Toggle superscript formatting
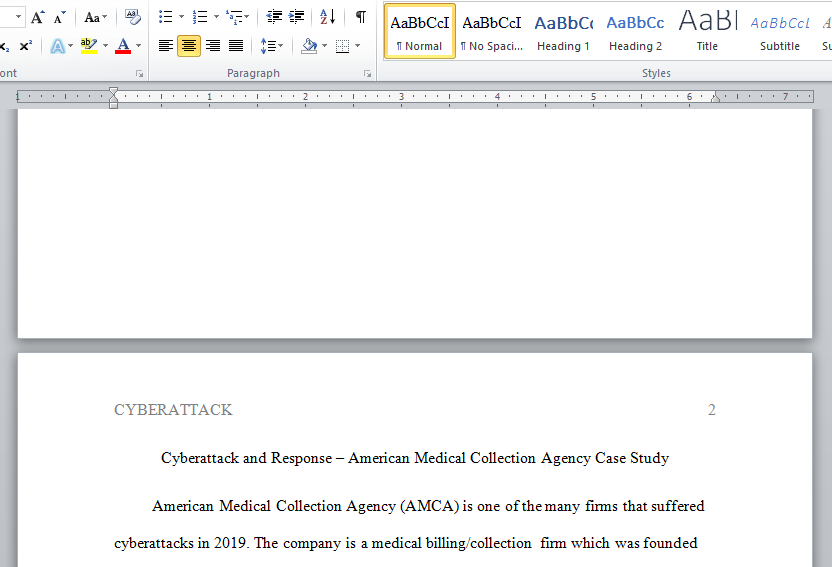Screen dimensions: 832x567 tap(25, 46)
